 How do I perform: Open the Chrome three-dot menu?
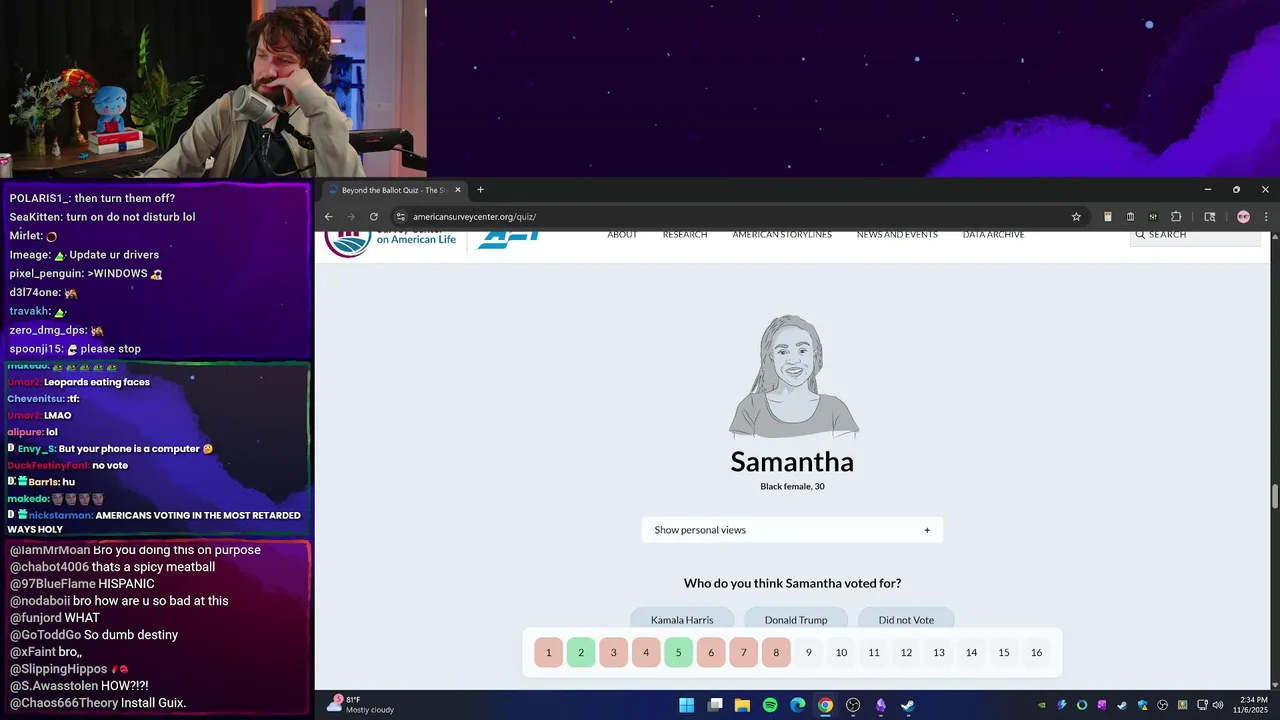[1266, 217]
